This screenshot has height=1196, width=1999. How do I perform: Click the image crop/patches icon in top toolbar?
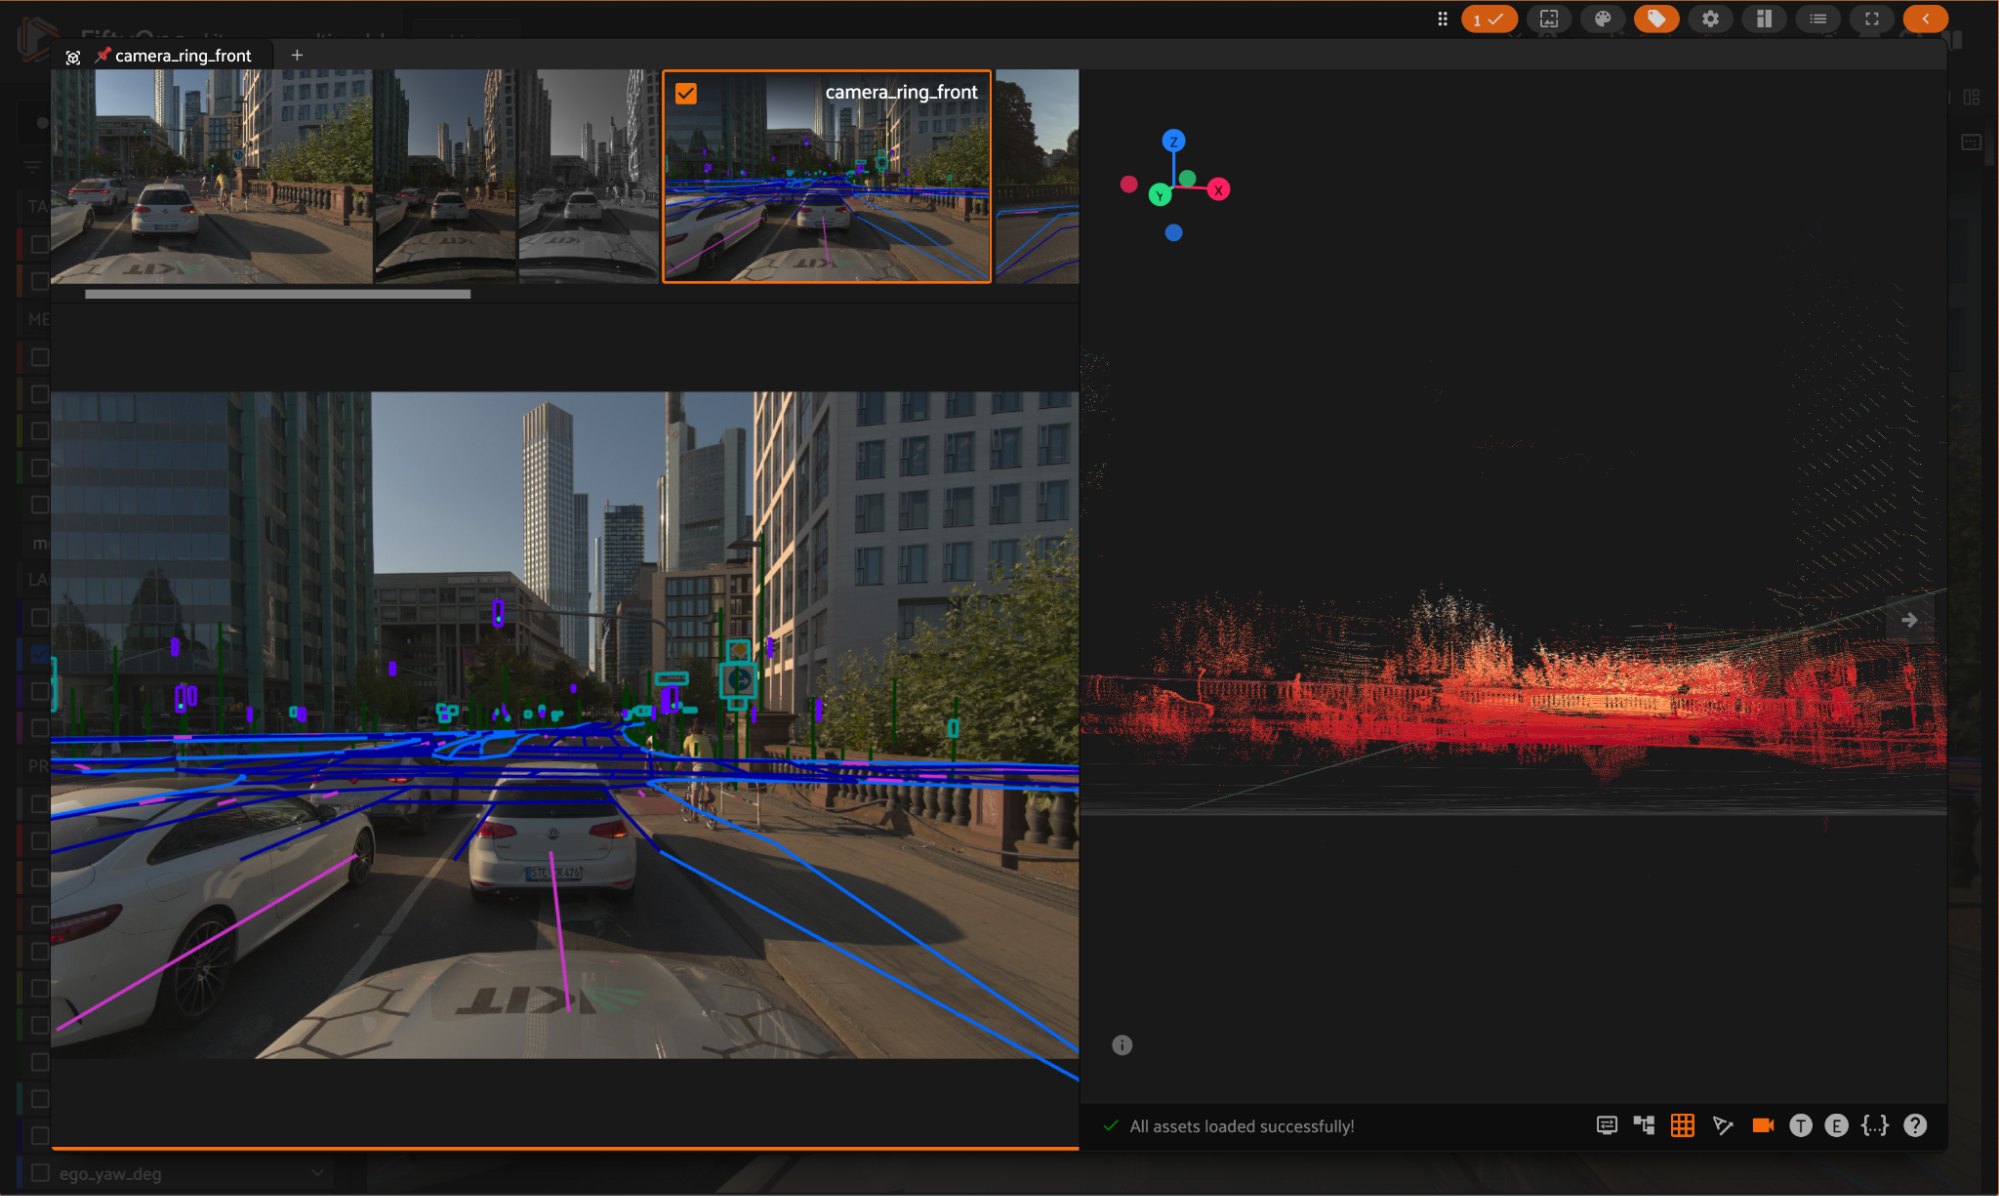coord(1549,19)
